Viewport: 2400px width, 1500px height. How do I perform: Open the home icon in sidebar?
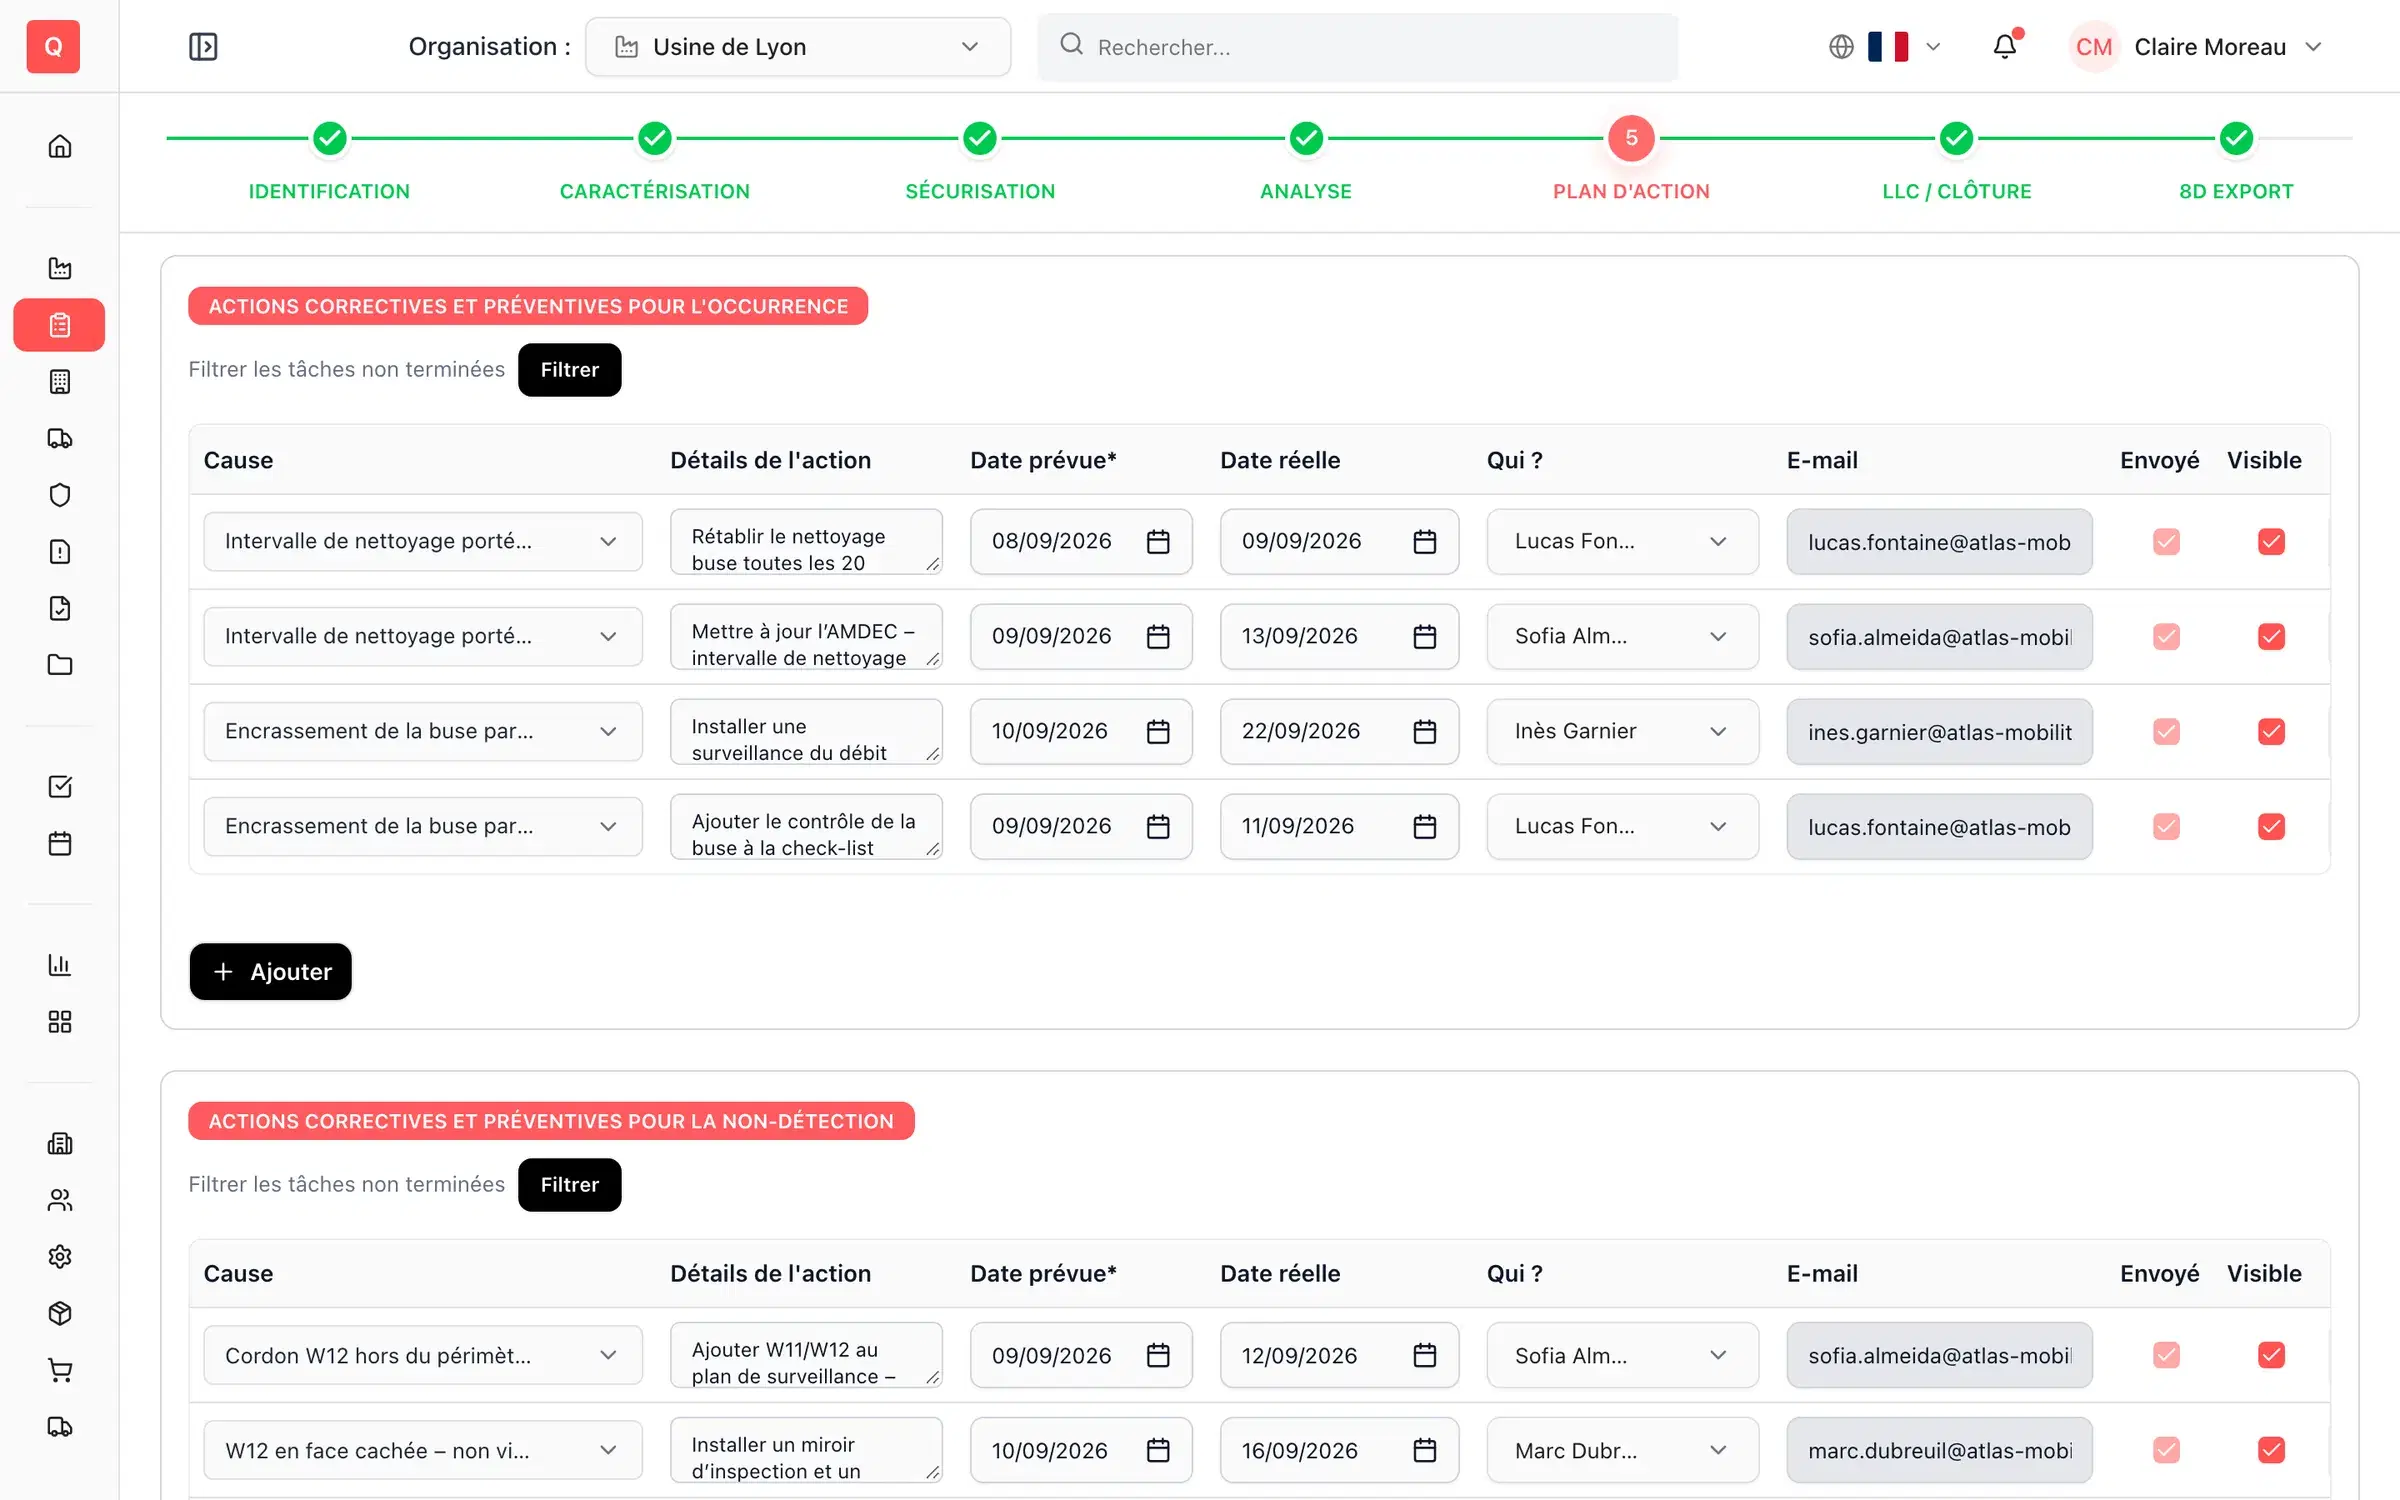coord(60,146)
